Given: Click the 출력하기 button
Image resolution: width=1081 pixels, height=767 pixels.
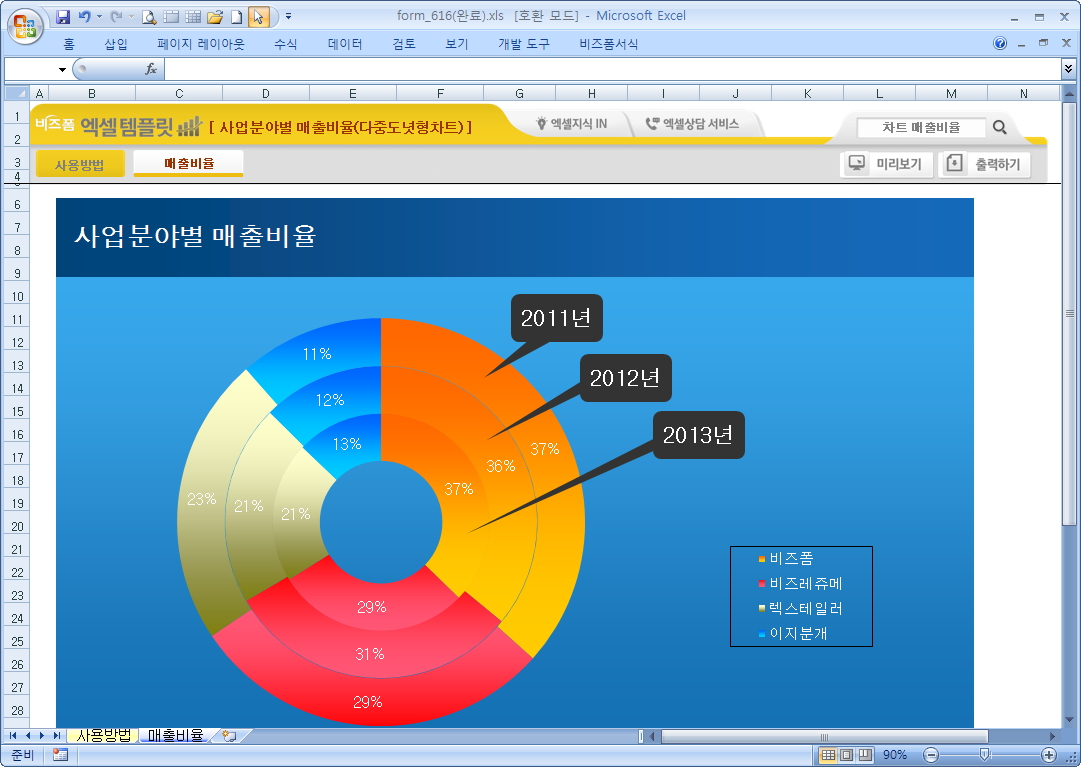Looking at the screenshot, I should [x=984, y=164].
